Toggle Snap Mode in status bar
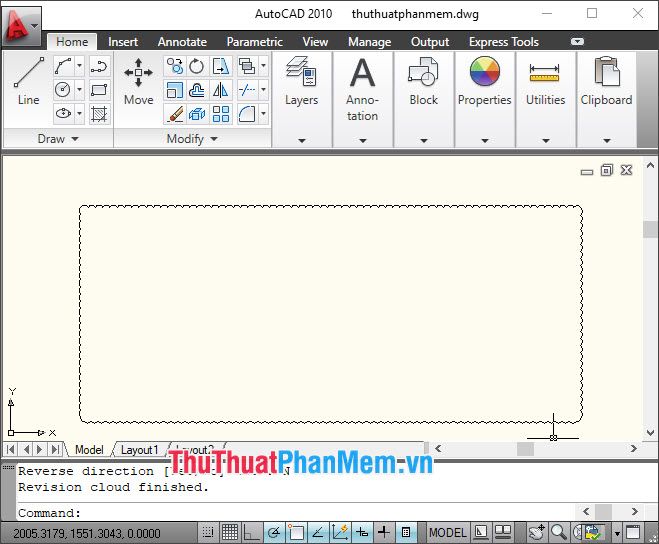Screen dimensions: 659x544 (x=208, y=532)
